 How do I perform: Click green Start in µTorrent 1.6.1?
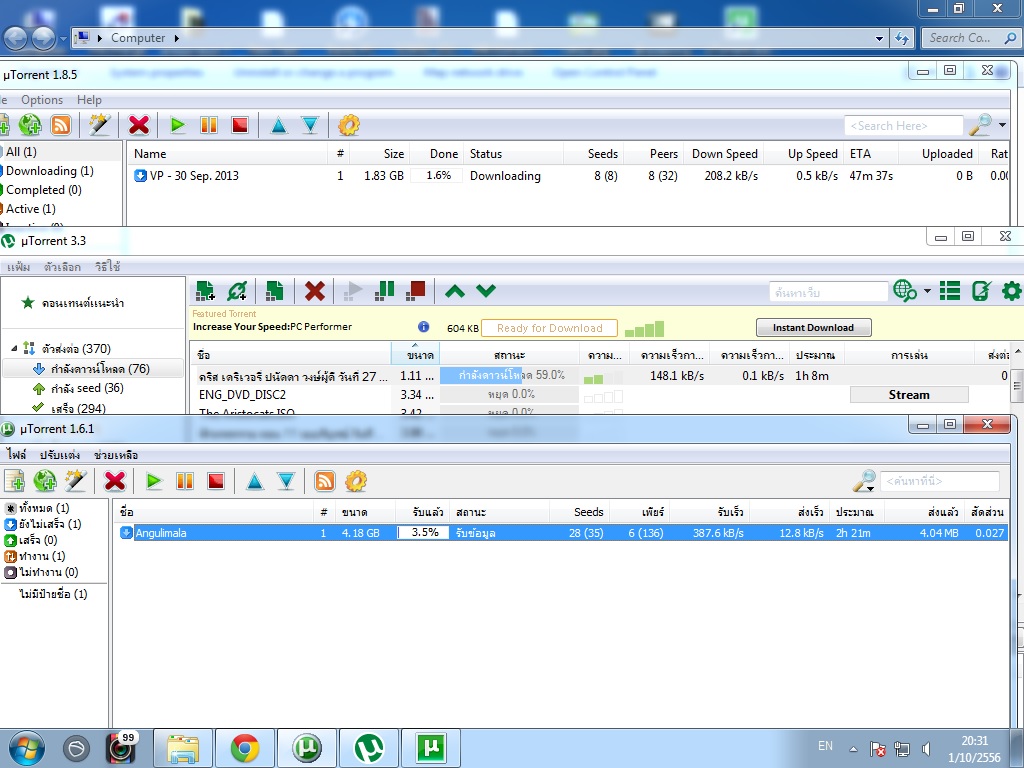pyautogui.click(x=153, y=481)
